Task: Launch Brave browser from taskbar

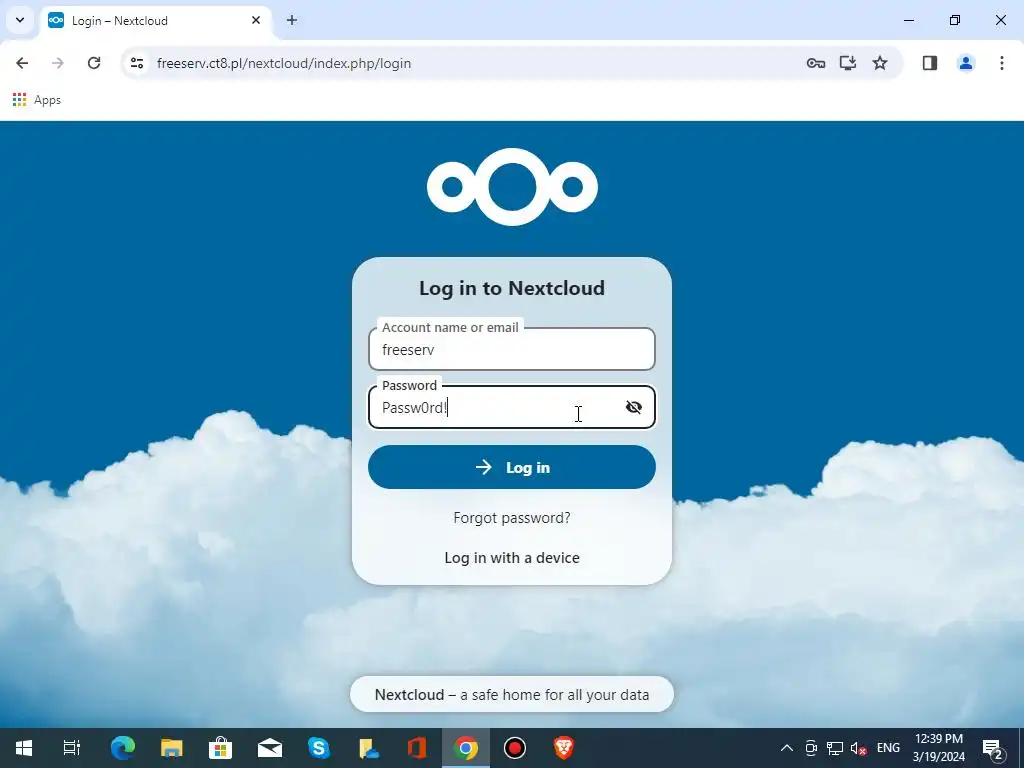Action: point(564,748)
